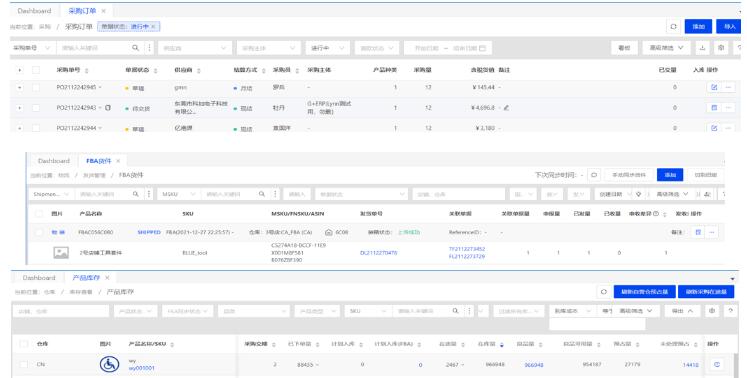Click the download icon in purchase order toolbar

tap(702, 48)
